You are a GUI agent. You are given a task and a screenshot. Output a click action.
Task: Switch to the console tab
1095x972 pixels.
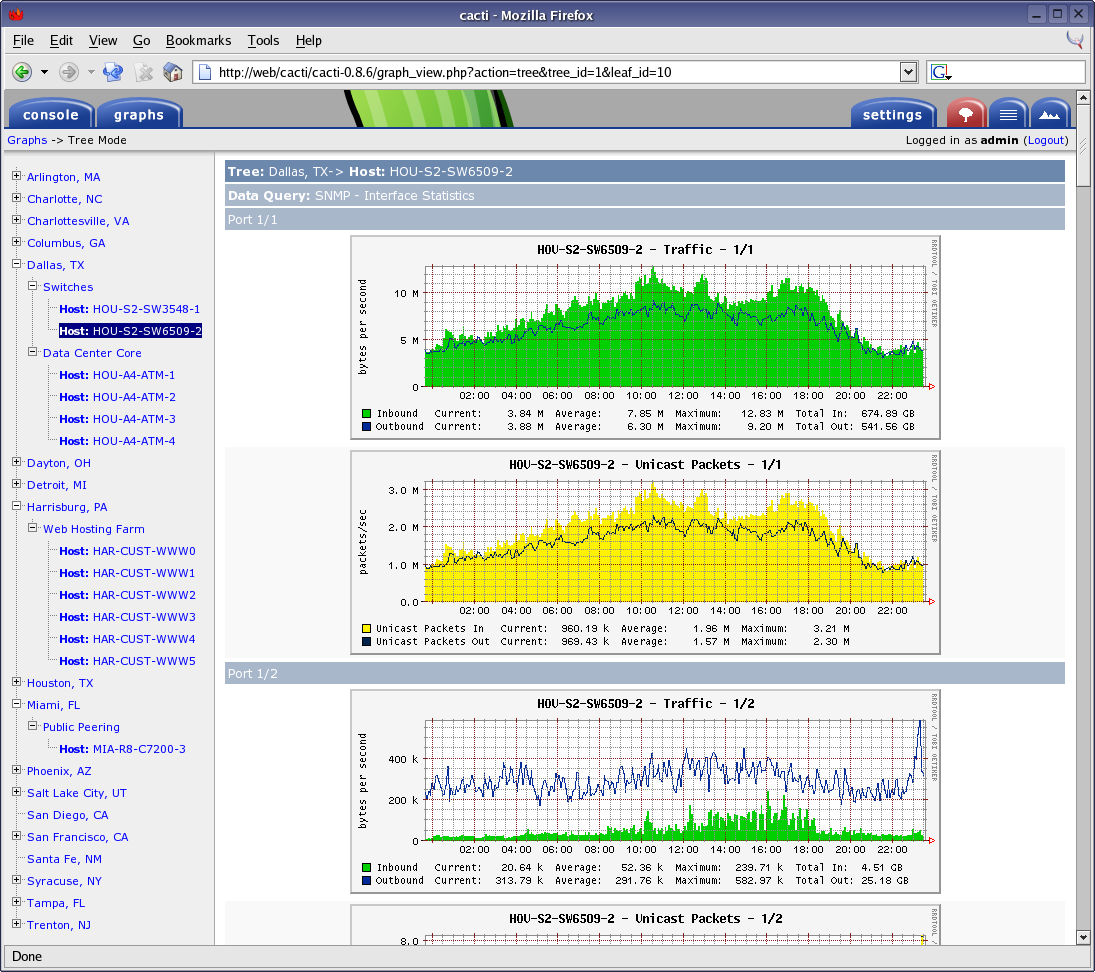[50, 113]
